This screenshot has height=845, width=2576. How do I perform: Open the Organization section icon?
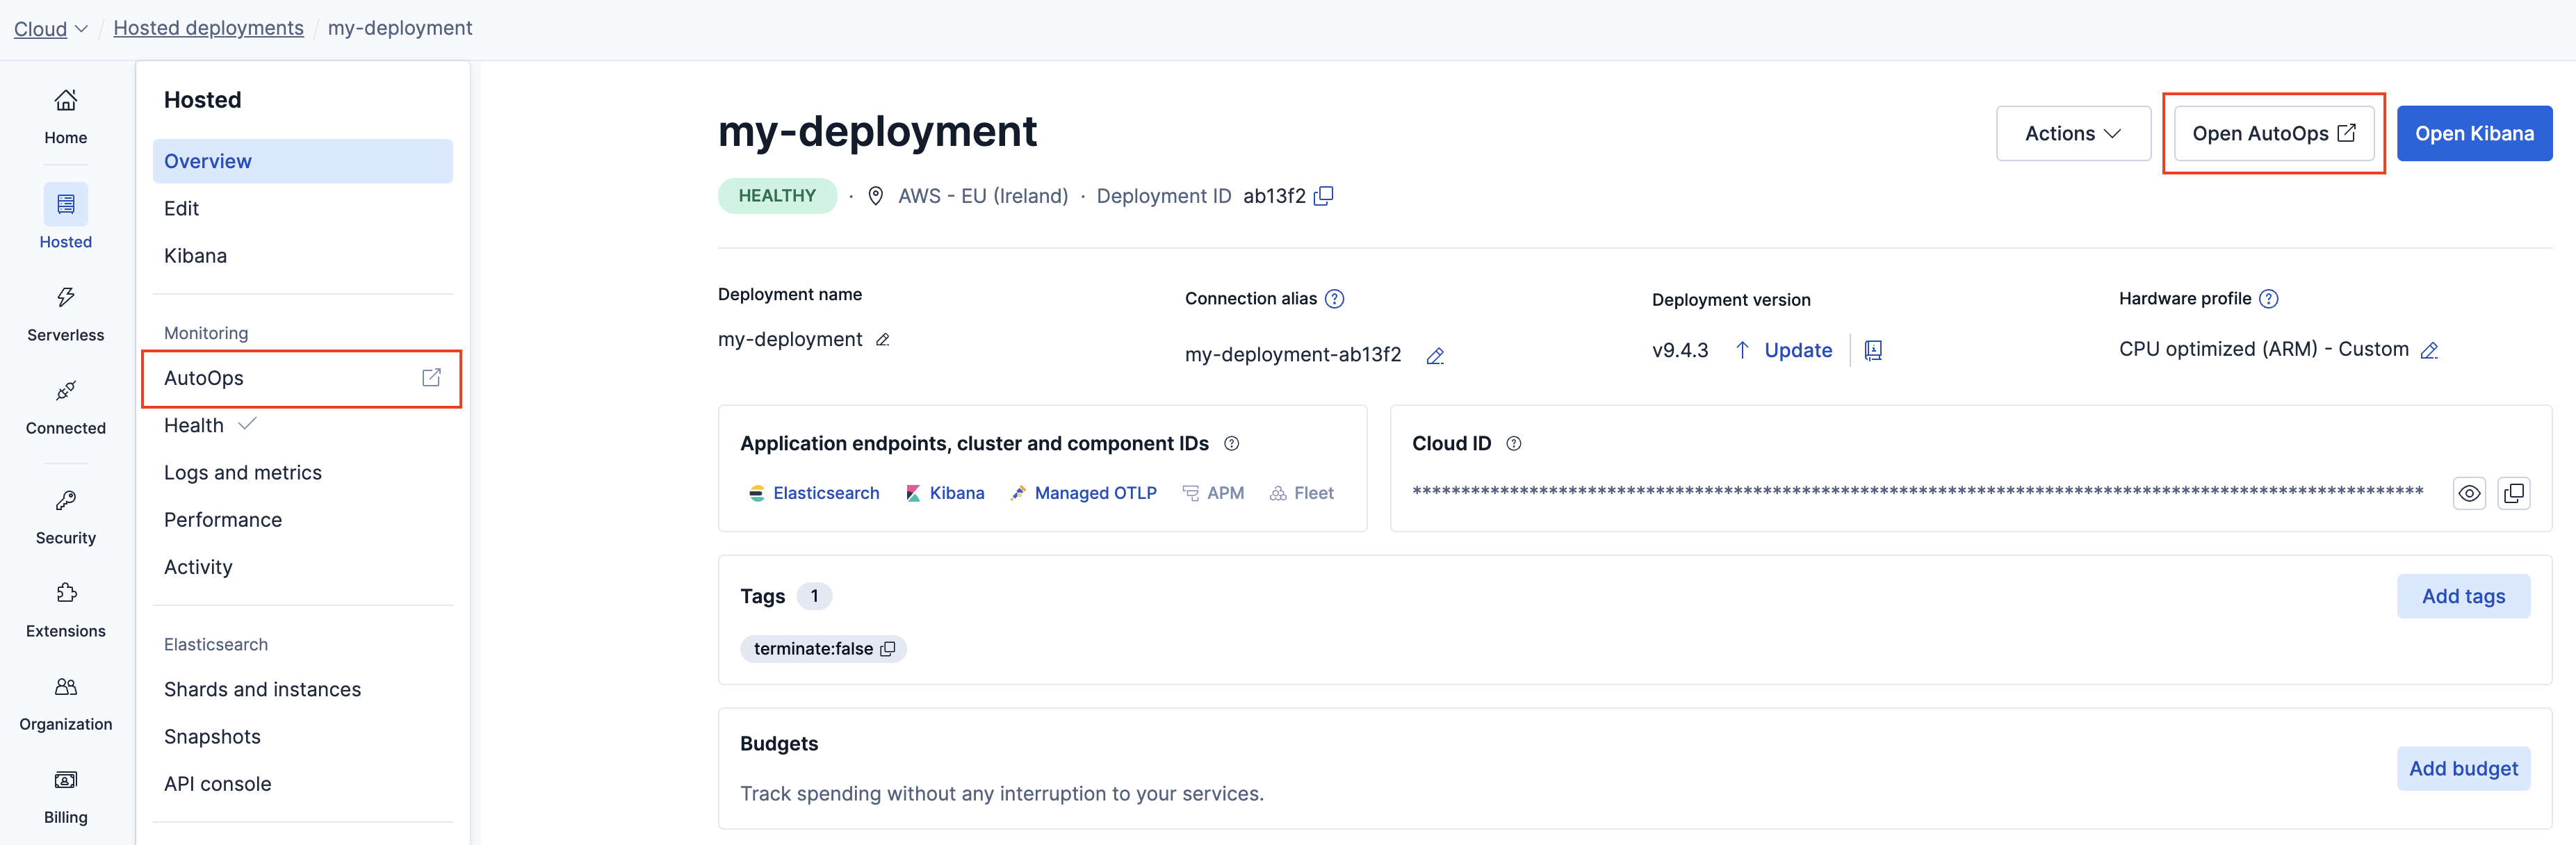[x=65, y=686]
